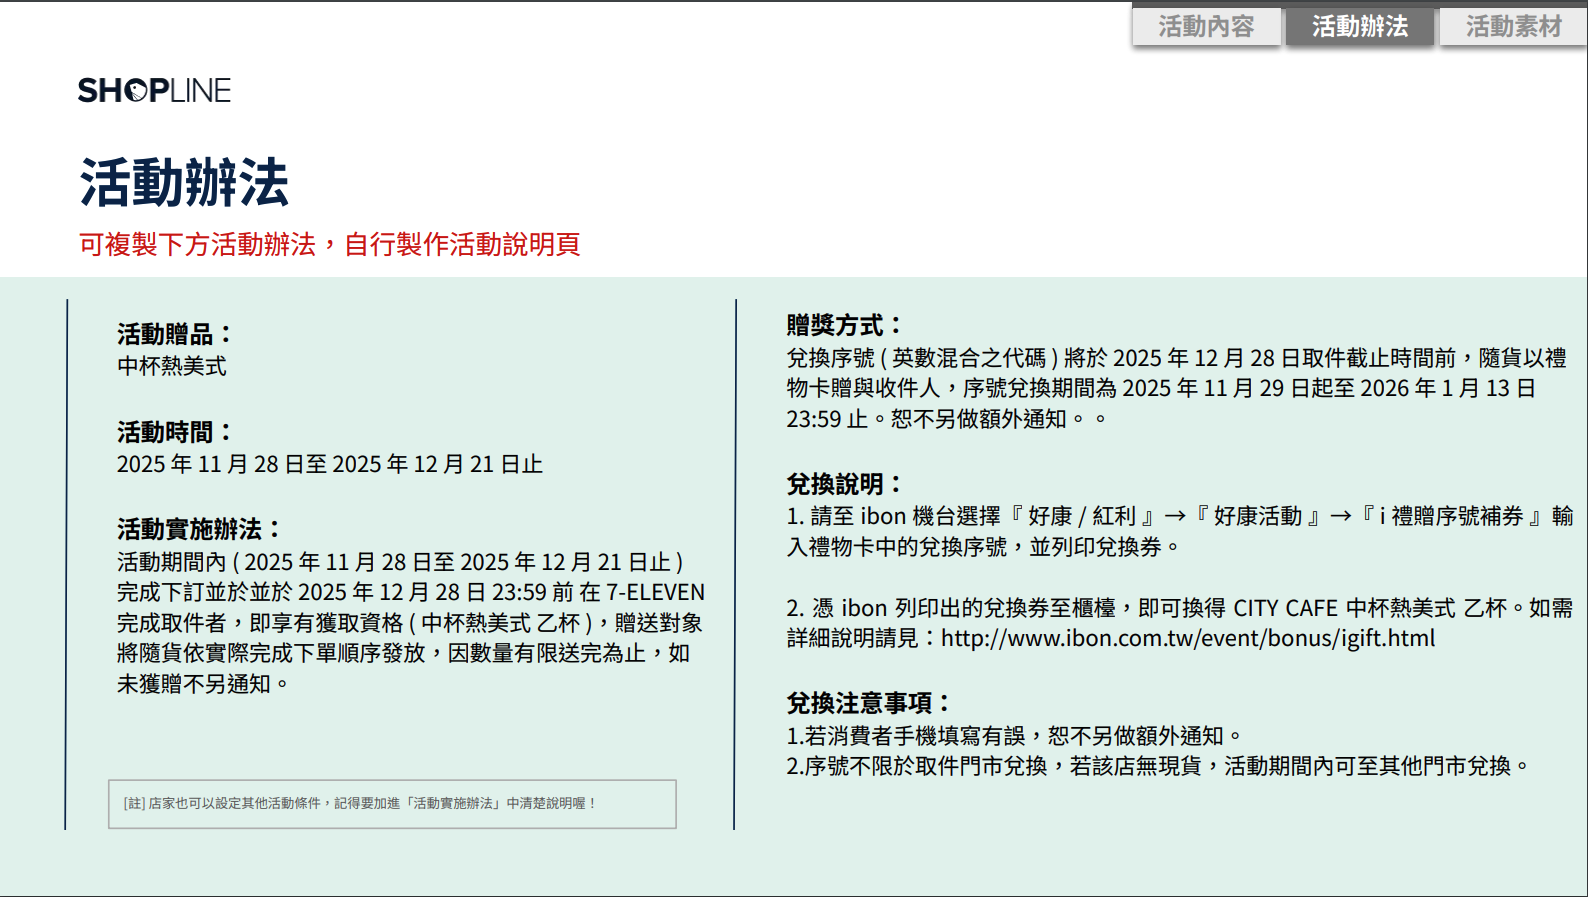Click the 兌換注意事項 section heading
The image size is (1588, 897).
[x=868, y=703]
